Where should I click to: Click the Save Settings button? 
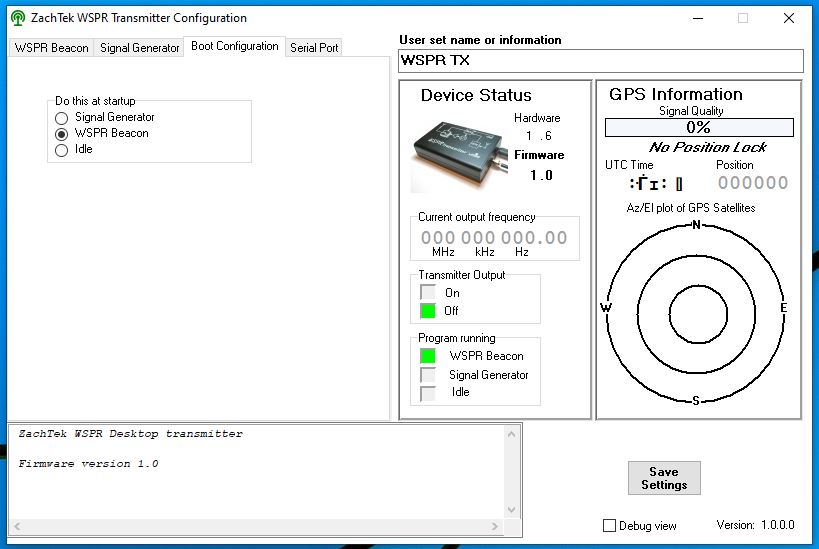coord(664,478)
